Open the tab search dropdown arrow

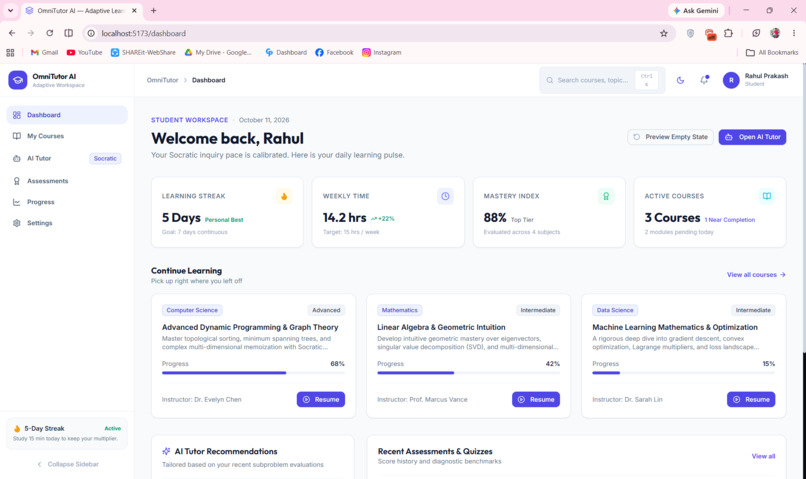point(10,10)
